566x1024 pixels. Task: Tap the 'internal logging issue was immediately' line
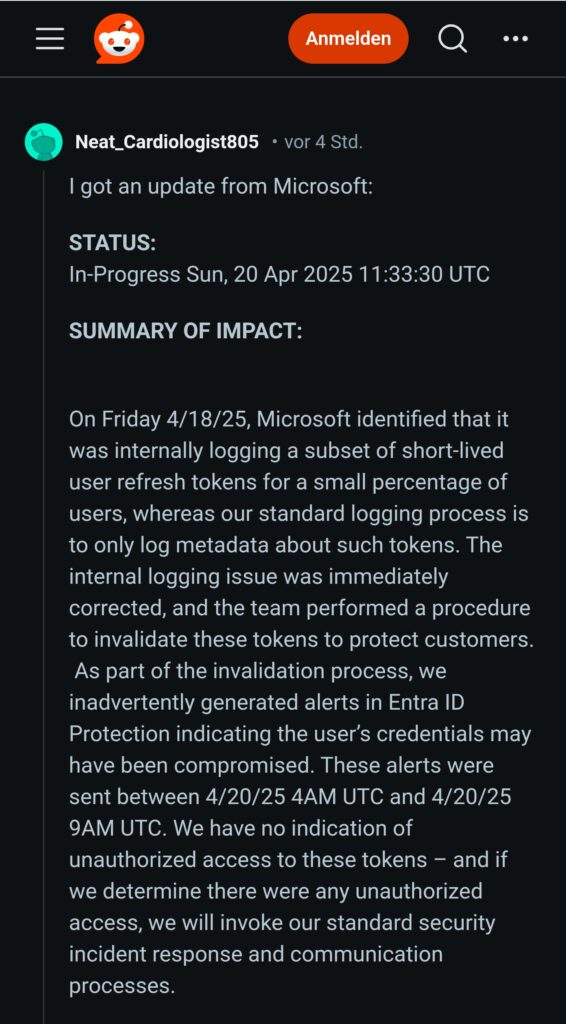[x=259, y=577]
